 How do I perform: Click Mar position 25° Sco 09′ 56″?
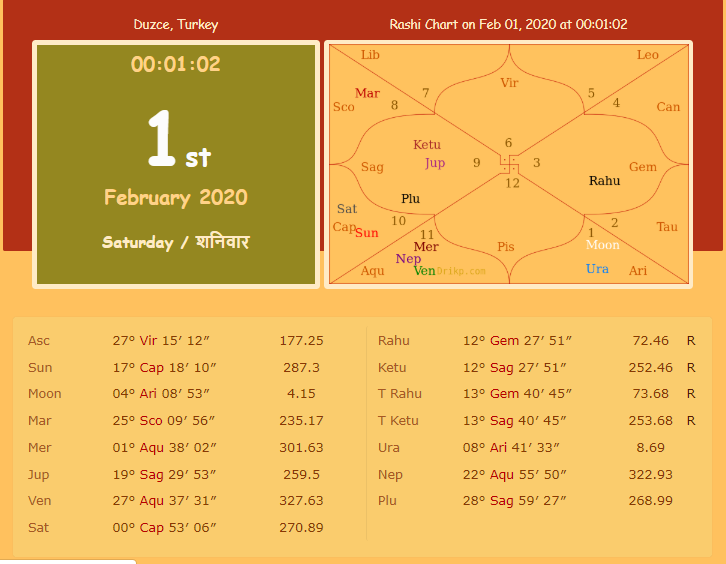tap(163, 420)
